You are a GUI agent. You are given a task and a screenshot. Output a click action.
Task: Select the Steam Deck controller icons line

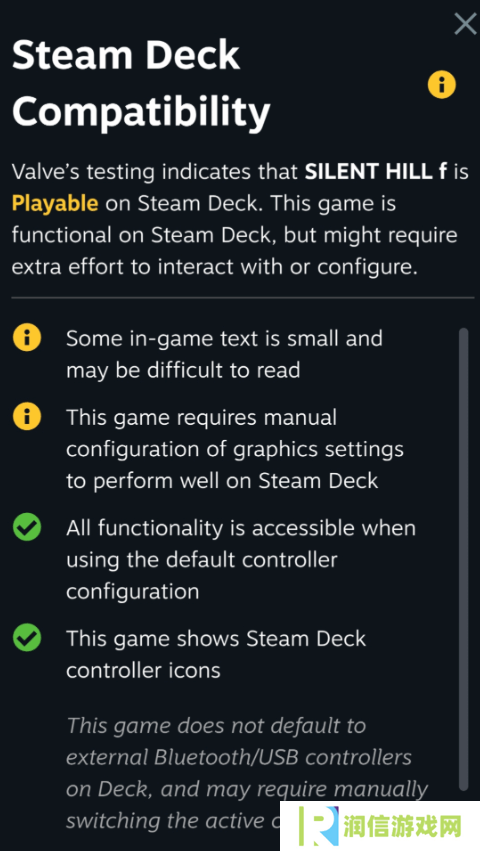[x=216, y=654]
